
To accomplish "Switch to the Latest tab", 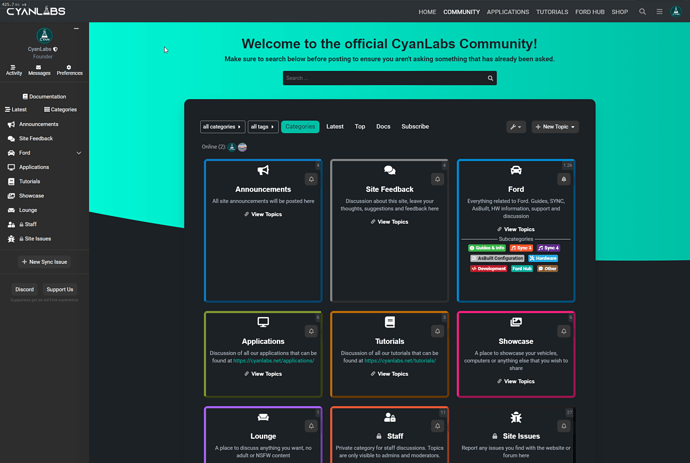I will (x=335, y=127).
